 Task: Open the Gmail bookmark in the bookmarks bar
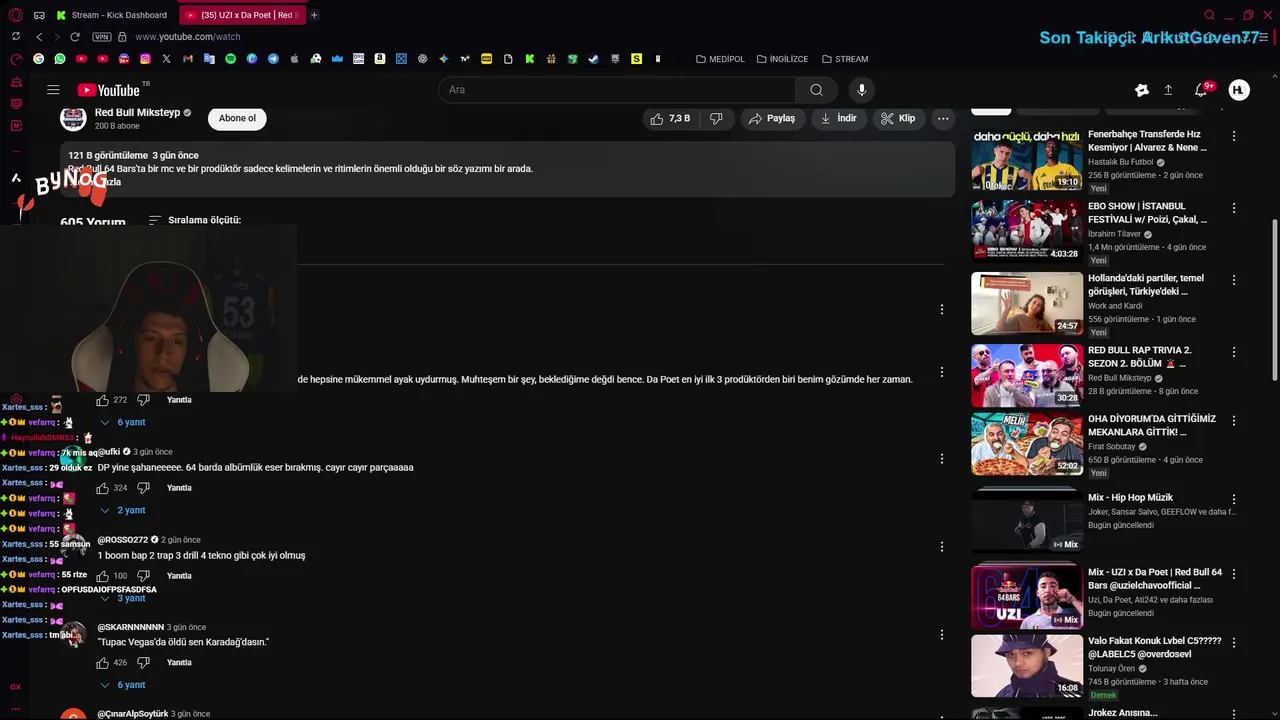(187, 59)
